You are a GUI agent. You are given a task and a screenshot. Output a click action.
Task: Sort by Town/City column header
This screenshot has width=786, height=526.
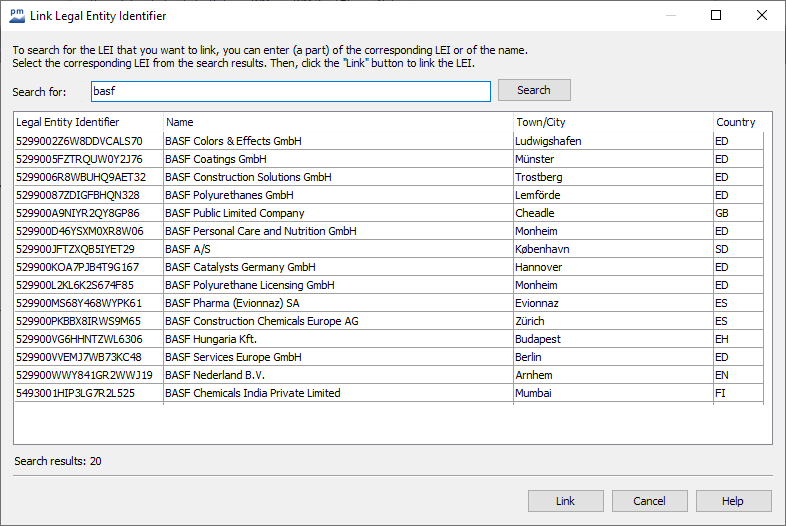(x=612, y=122)
